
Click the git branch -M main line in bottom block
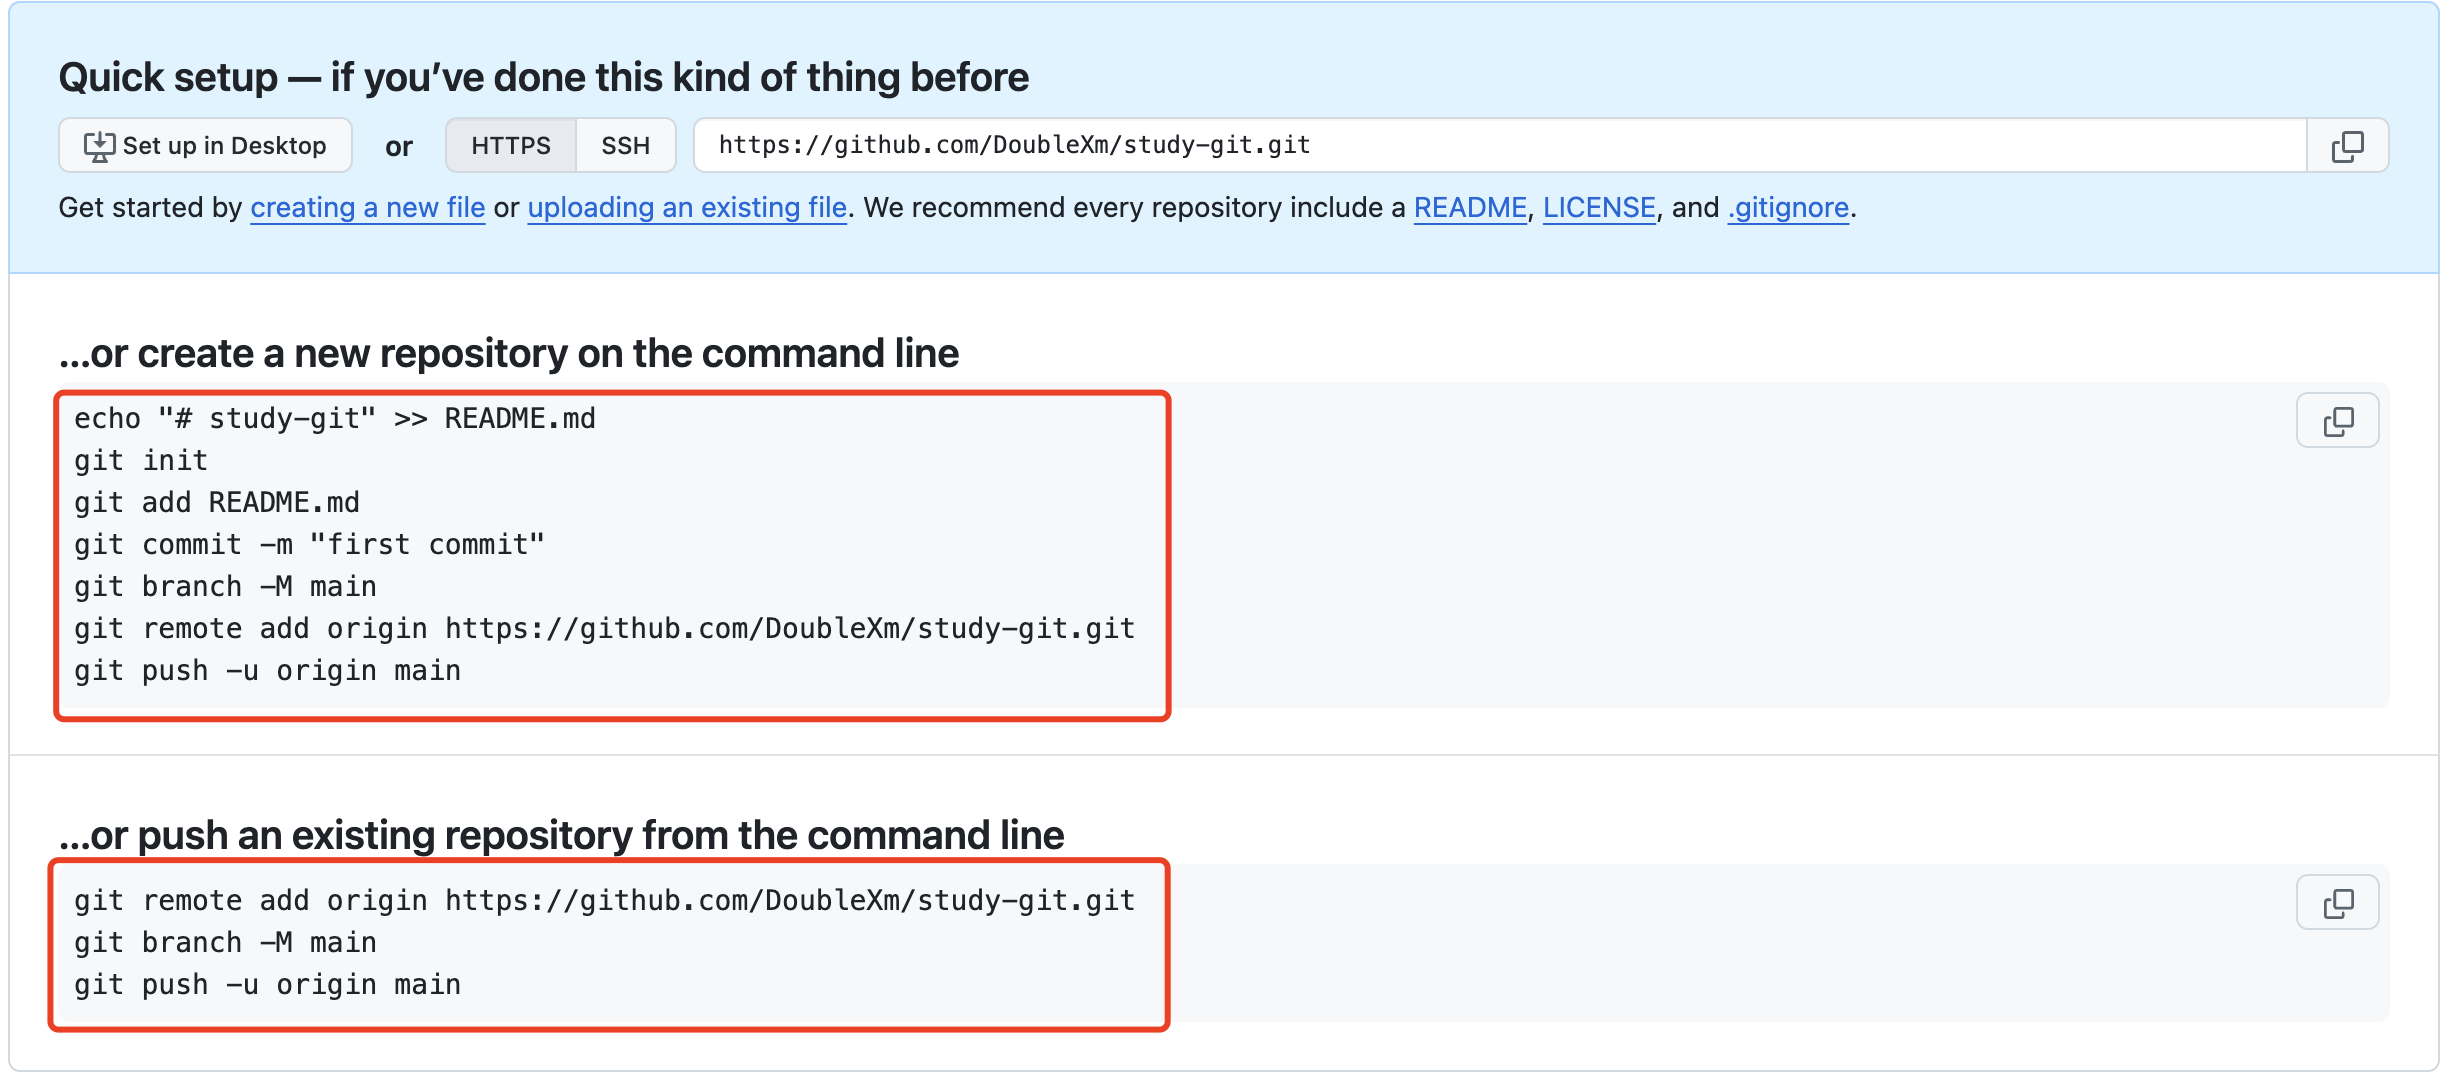(225, 943)
